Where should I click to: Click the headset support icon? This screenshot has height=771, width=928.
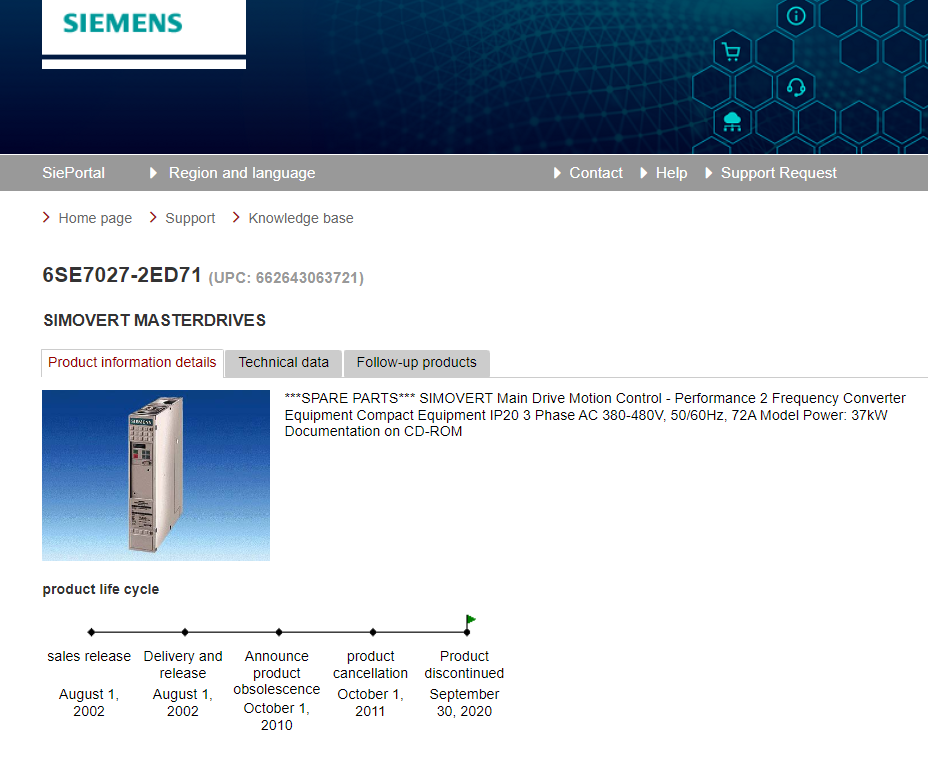[x=796, y=87]
